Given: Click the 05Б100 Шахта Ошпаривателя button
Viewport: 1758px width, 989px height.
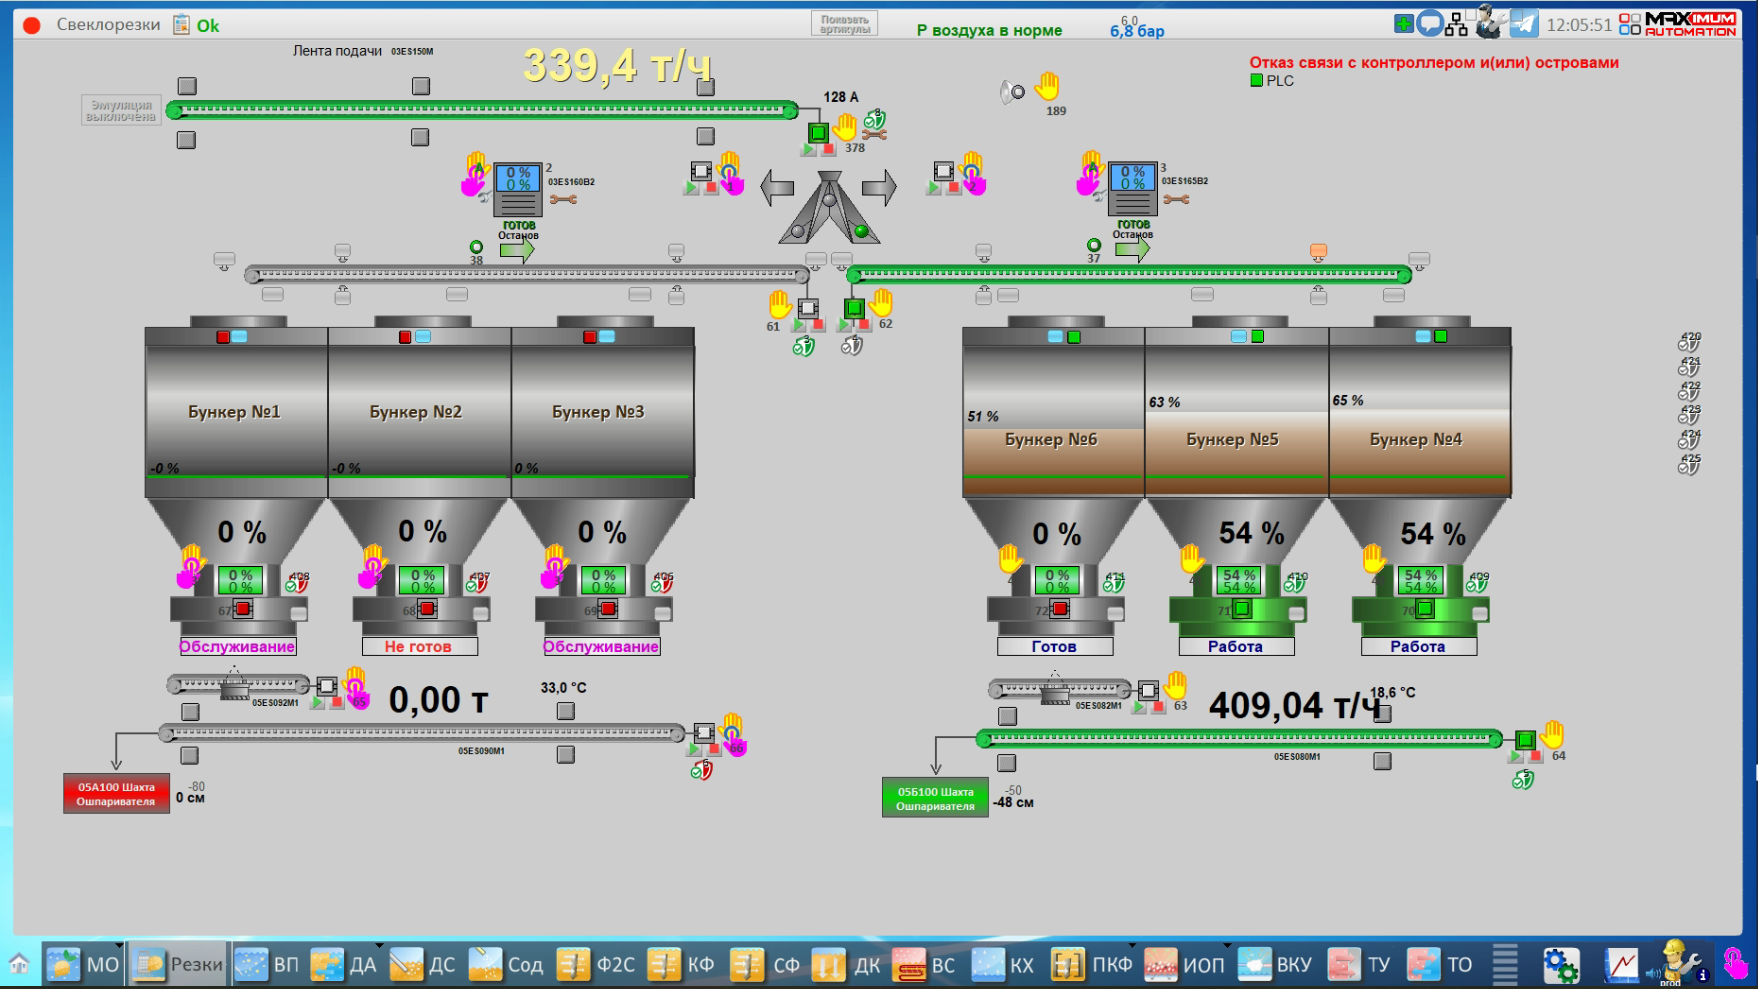Looking at the screenshot, I should point(935,798).
